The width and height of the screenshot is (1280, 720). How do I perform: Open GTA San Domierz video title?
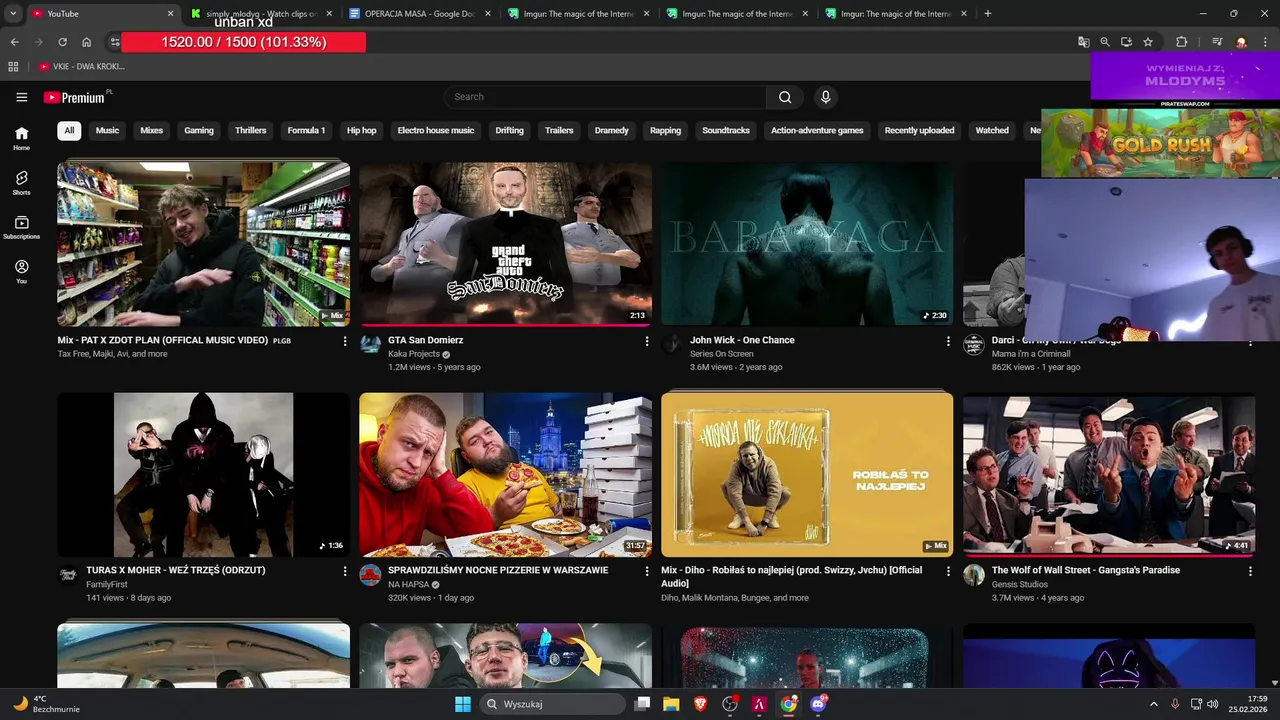tap(425, 340)
